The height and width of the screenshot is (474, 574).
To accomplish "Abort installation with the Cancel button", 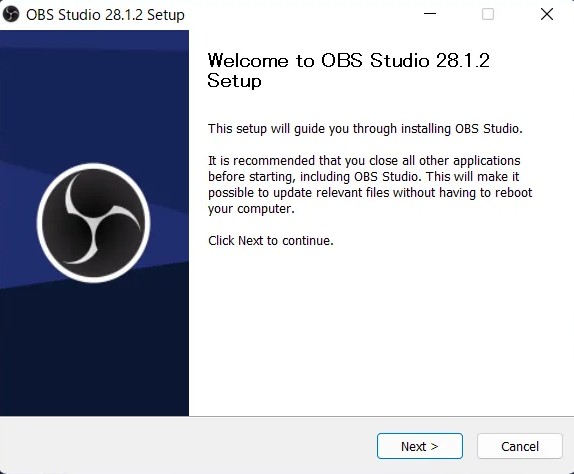I will [x=520, y=446].
